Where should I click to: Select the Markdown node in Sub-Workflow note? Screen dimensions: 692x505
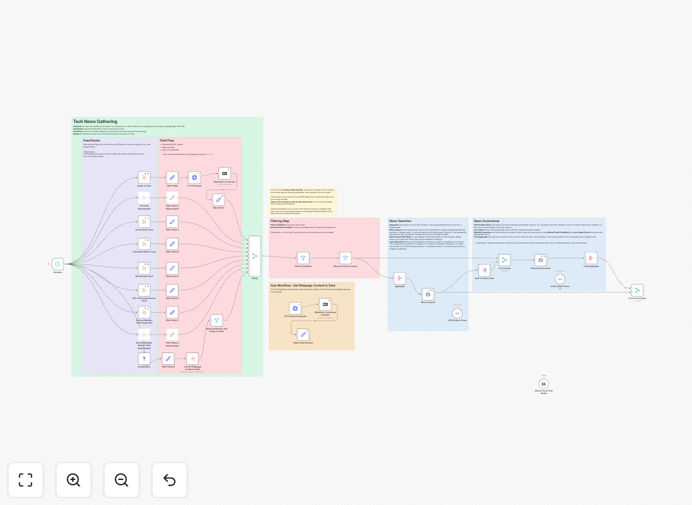325,305
